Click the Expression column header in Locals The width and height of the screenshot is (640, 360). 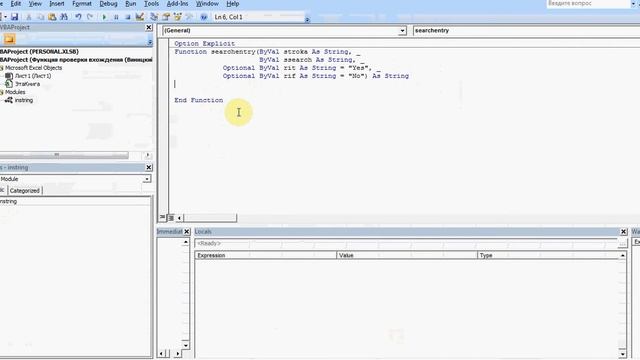[x=266, y=256]
